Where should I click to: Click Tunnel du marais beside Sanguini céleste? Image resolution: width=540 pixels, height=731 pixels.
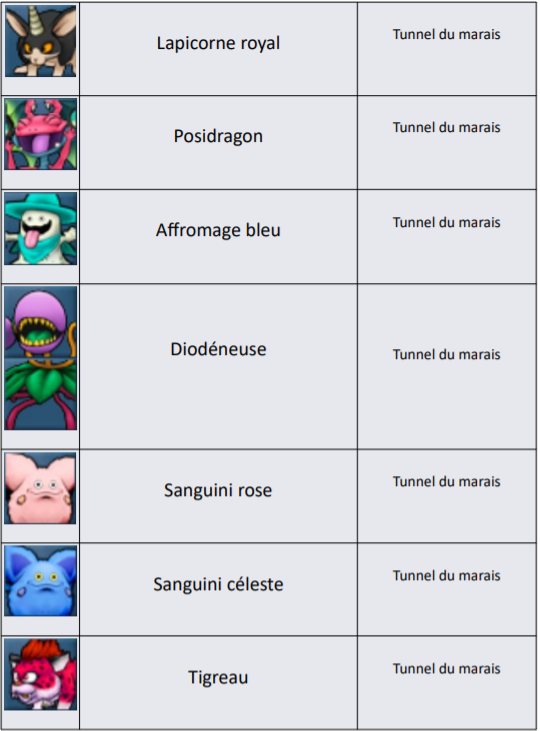(446, 575)
